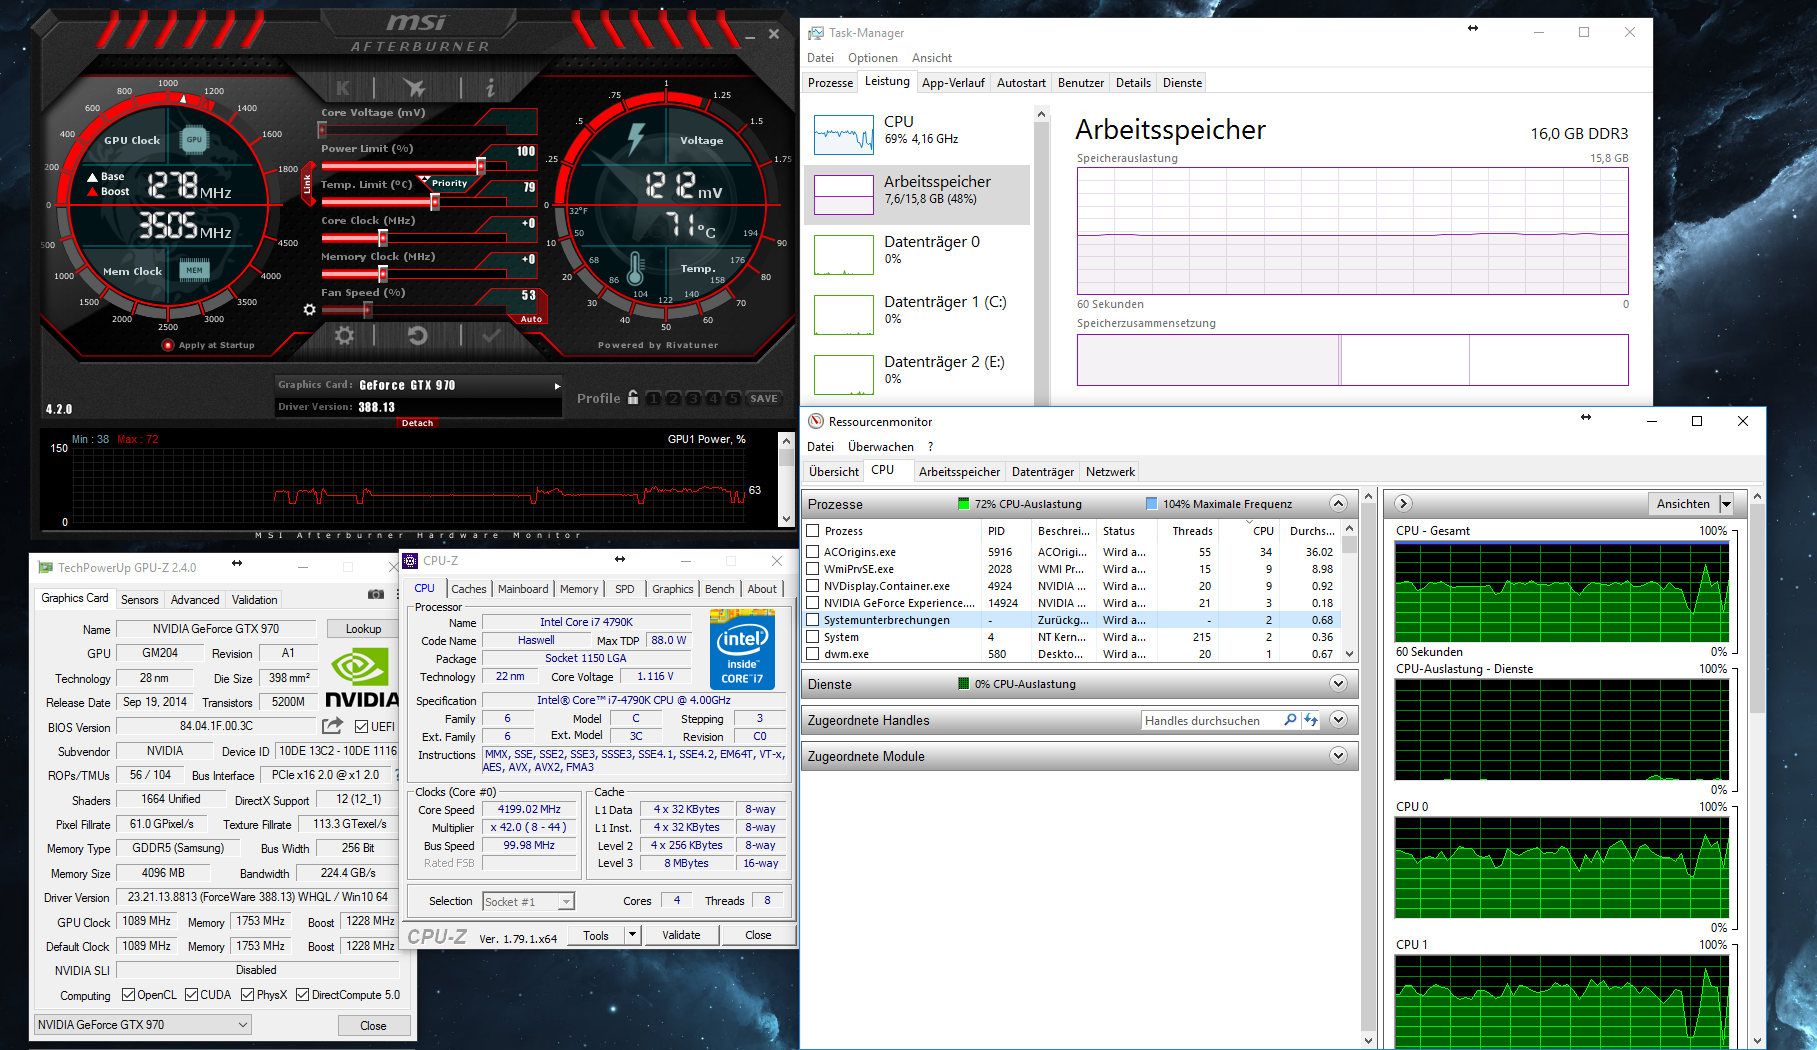Open fan speed settings via the small gear

coord(309,310)
